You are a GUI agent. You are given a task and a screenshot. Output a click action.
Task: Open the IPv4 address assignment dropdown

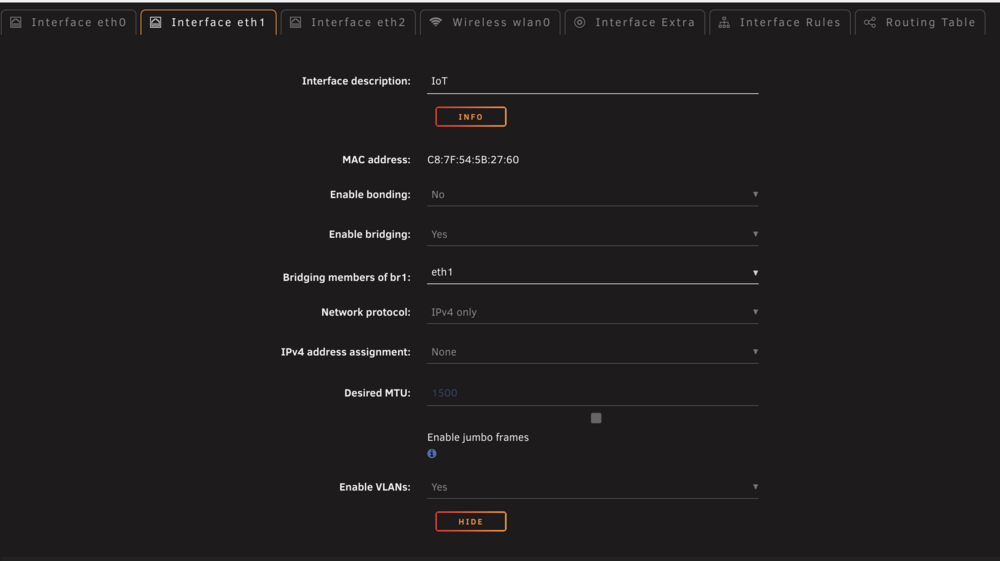point(592,352)
